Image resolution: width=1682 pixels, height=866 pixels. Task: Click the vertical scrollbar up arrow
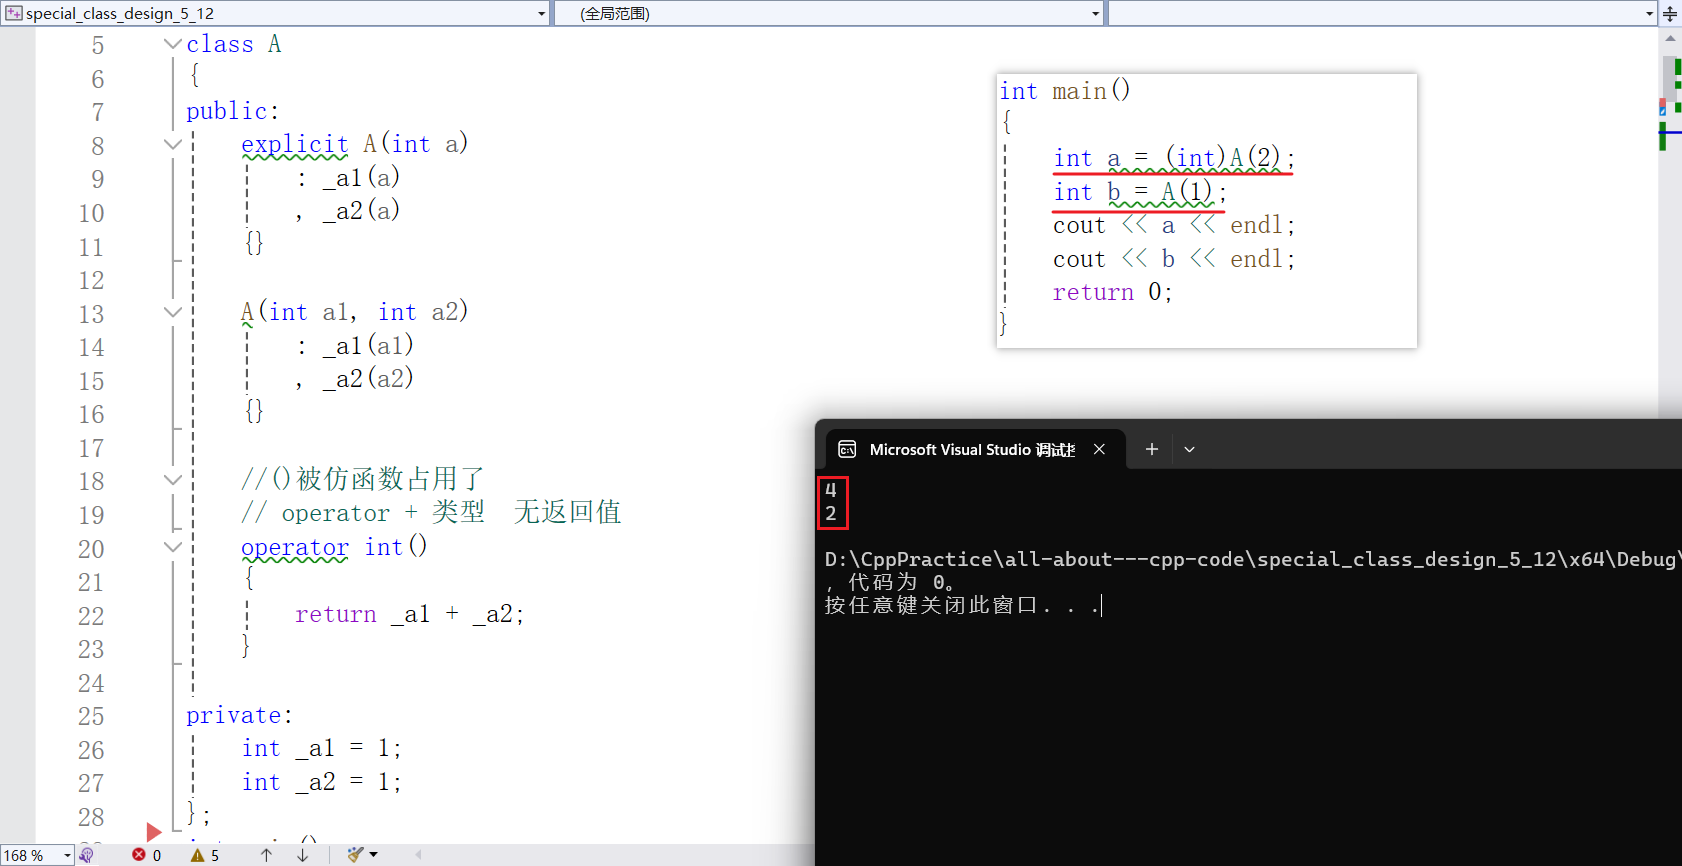pos(1670,38)
